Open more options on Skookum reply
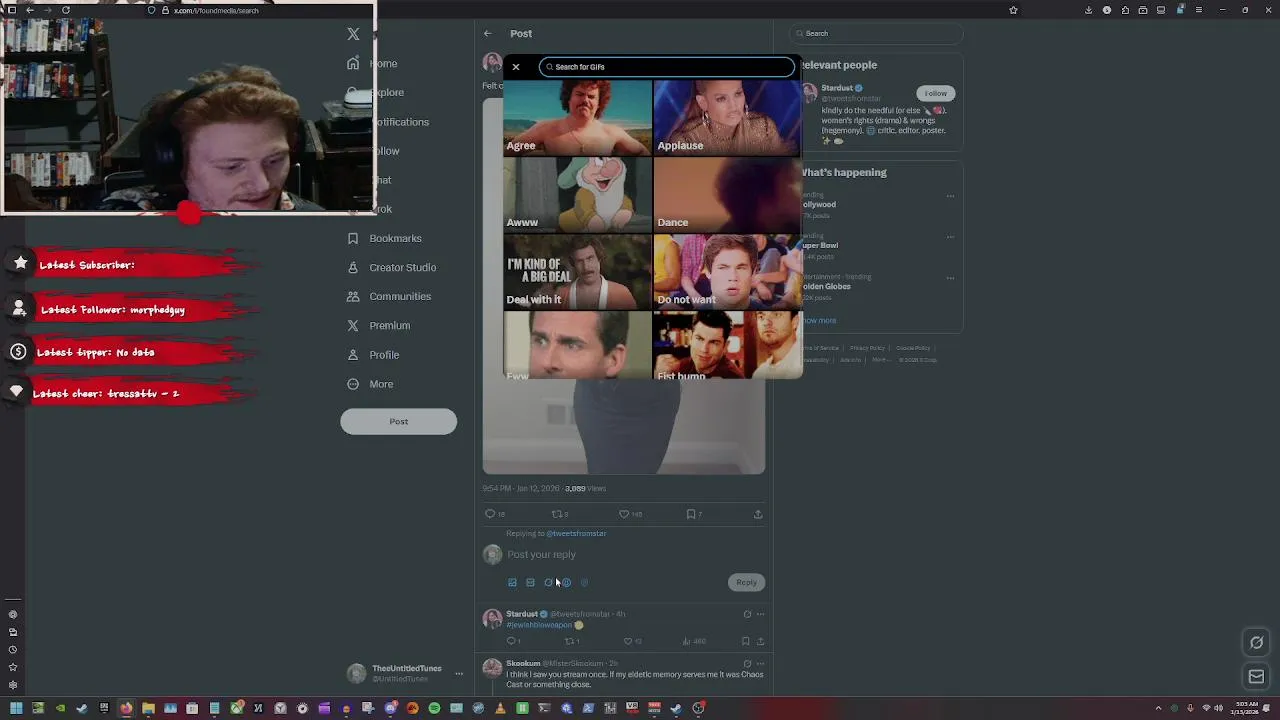The height and width of the screenshot is (720, 1280). tap(760, 663)
